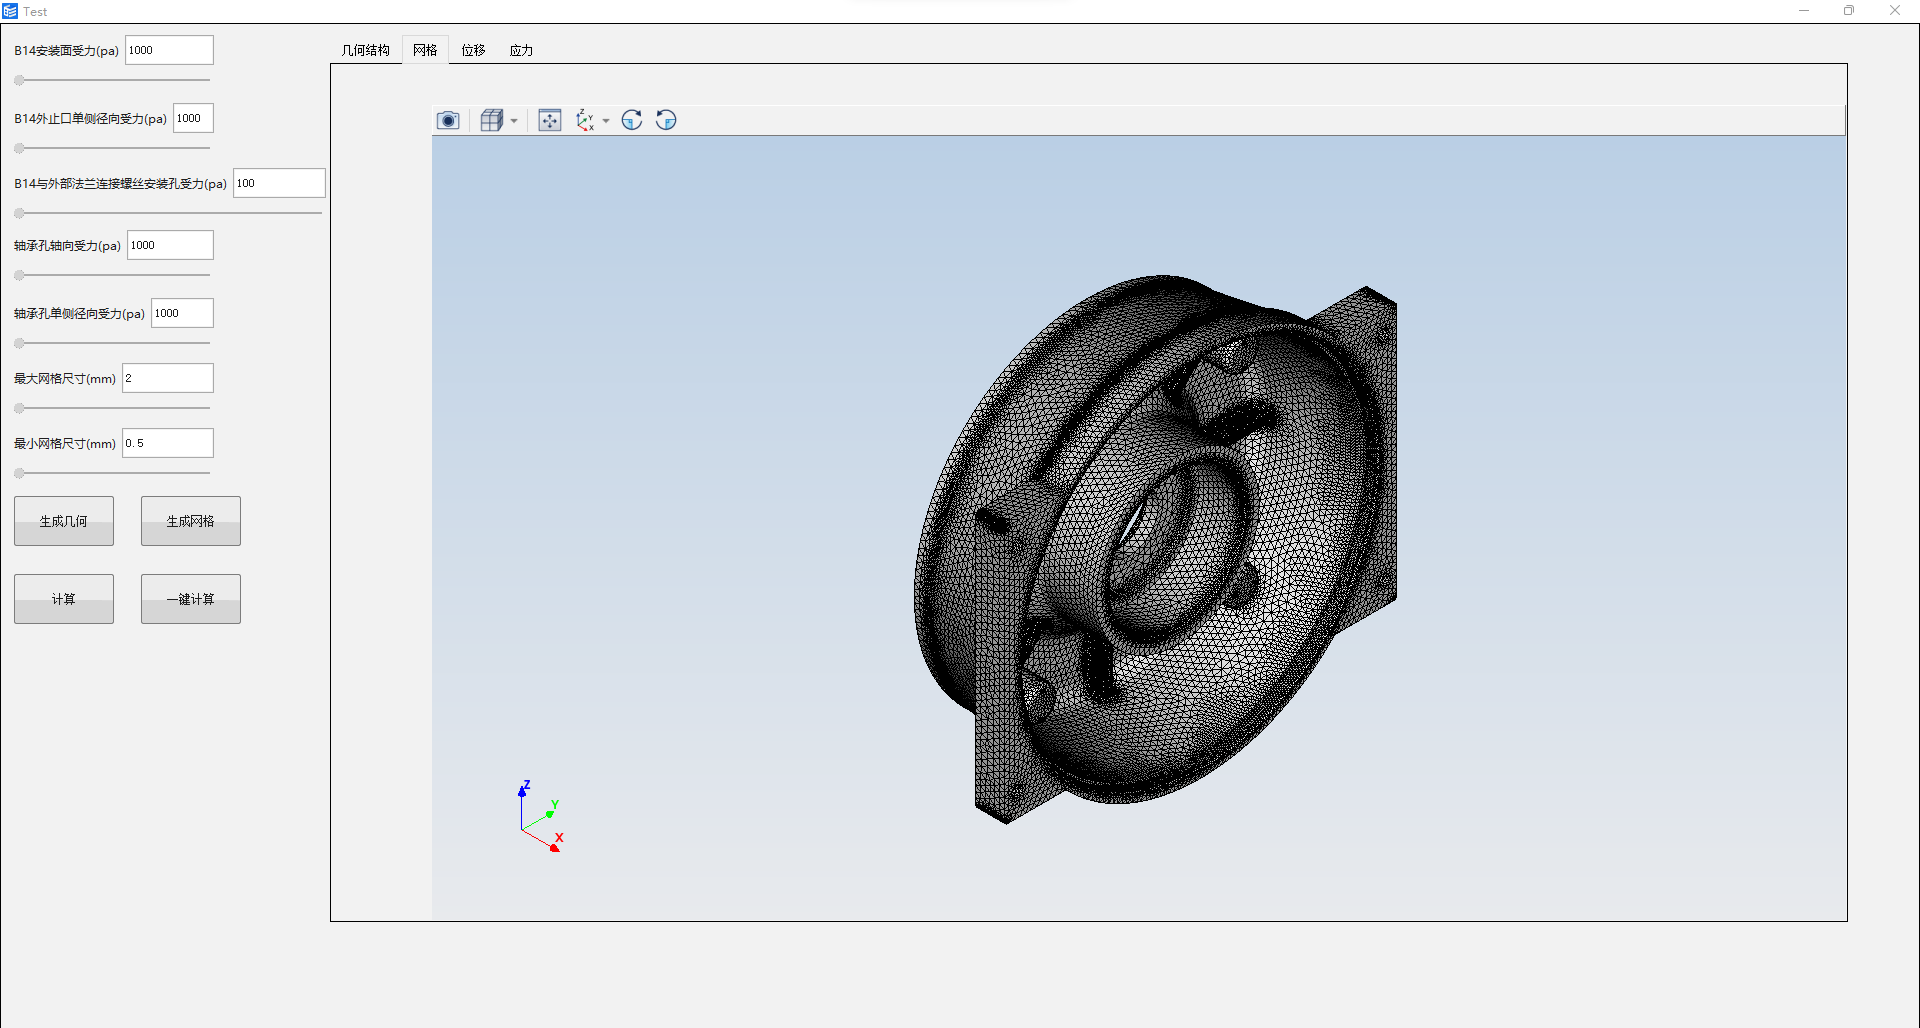Click the slider handle under 最小网格尺寸
Image resolution: width=1920 pixels, height=1028 pixels.
click(x=19, y=473)
